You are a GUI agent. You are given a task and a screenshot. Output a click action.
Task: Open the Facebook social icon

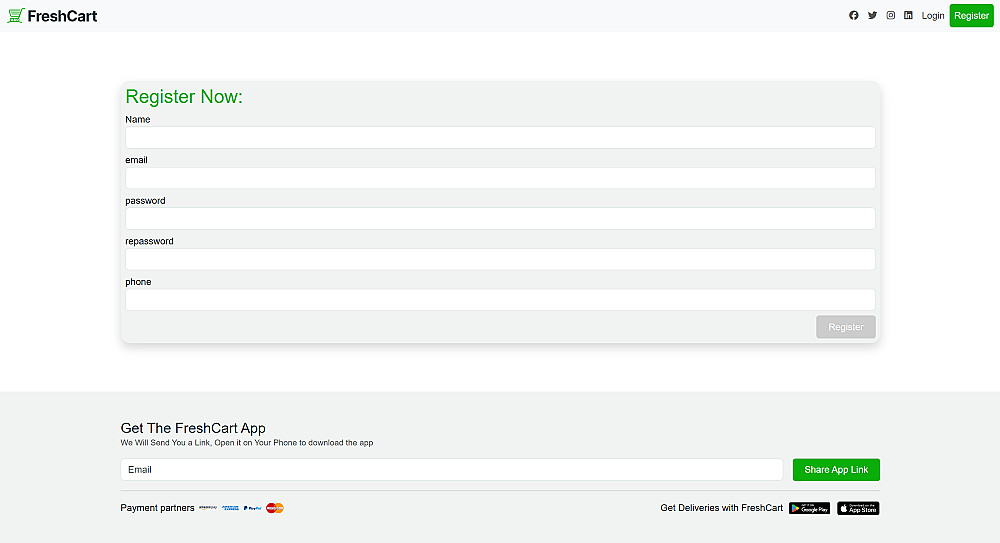pos(853,15)
